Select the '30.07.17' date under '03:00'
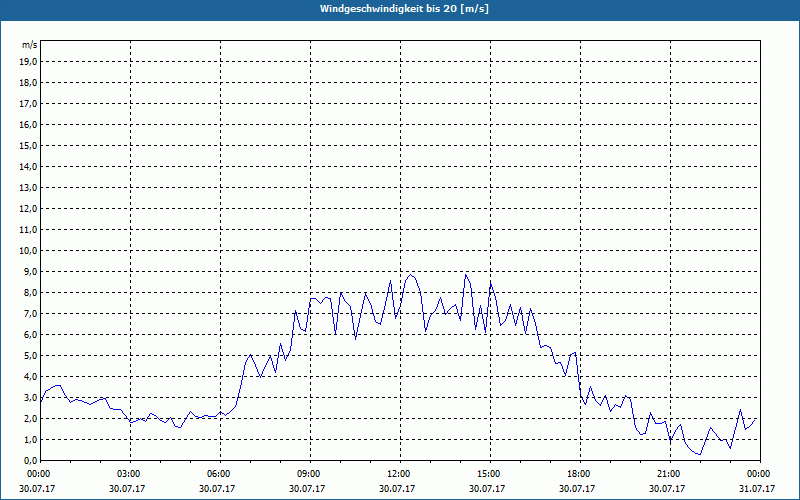Viewport: 800px width, 500px height. pos(127,488)
